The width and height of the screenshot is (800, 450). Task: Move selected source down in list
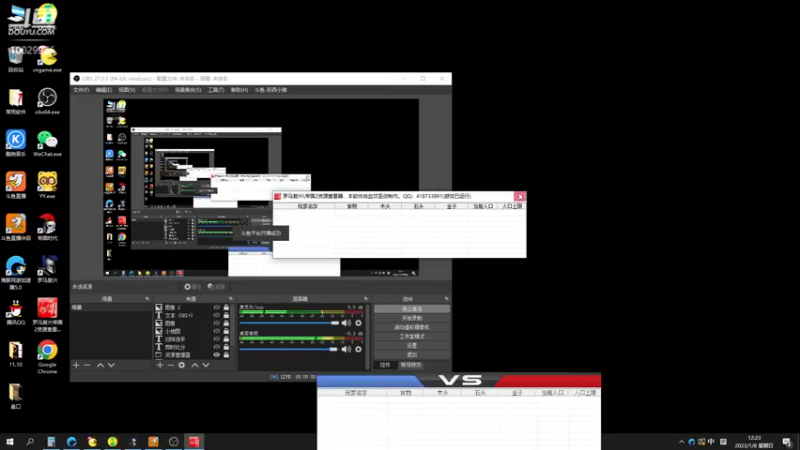(x=206, y=365)
